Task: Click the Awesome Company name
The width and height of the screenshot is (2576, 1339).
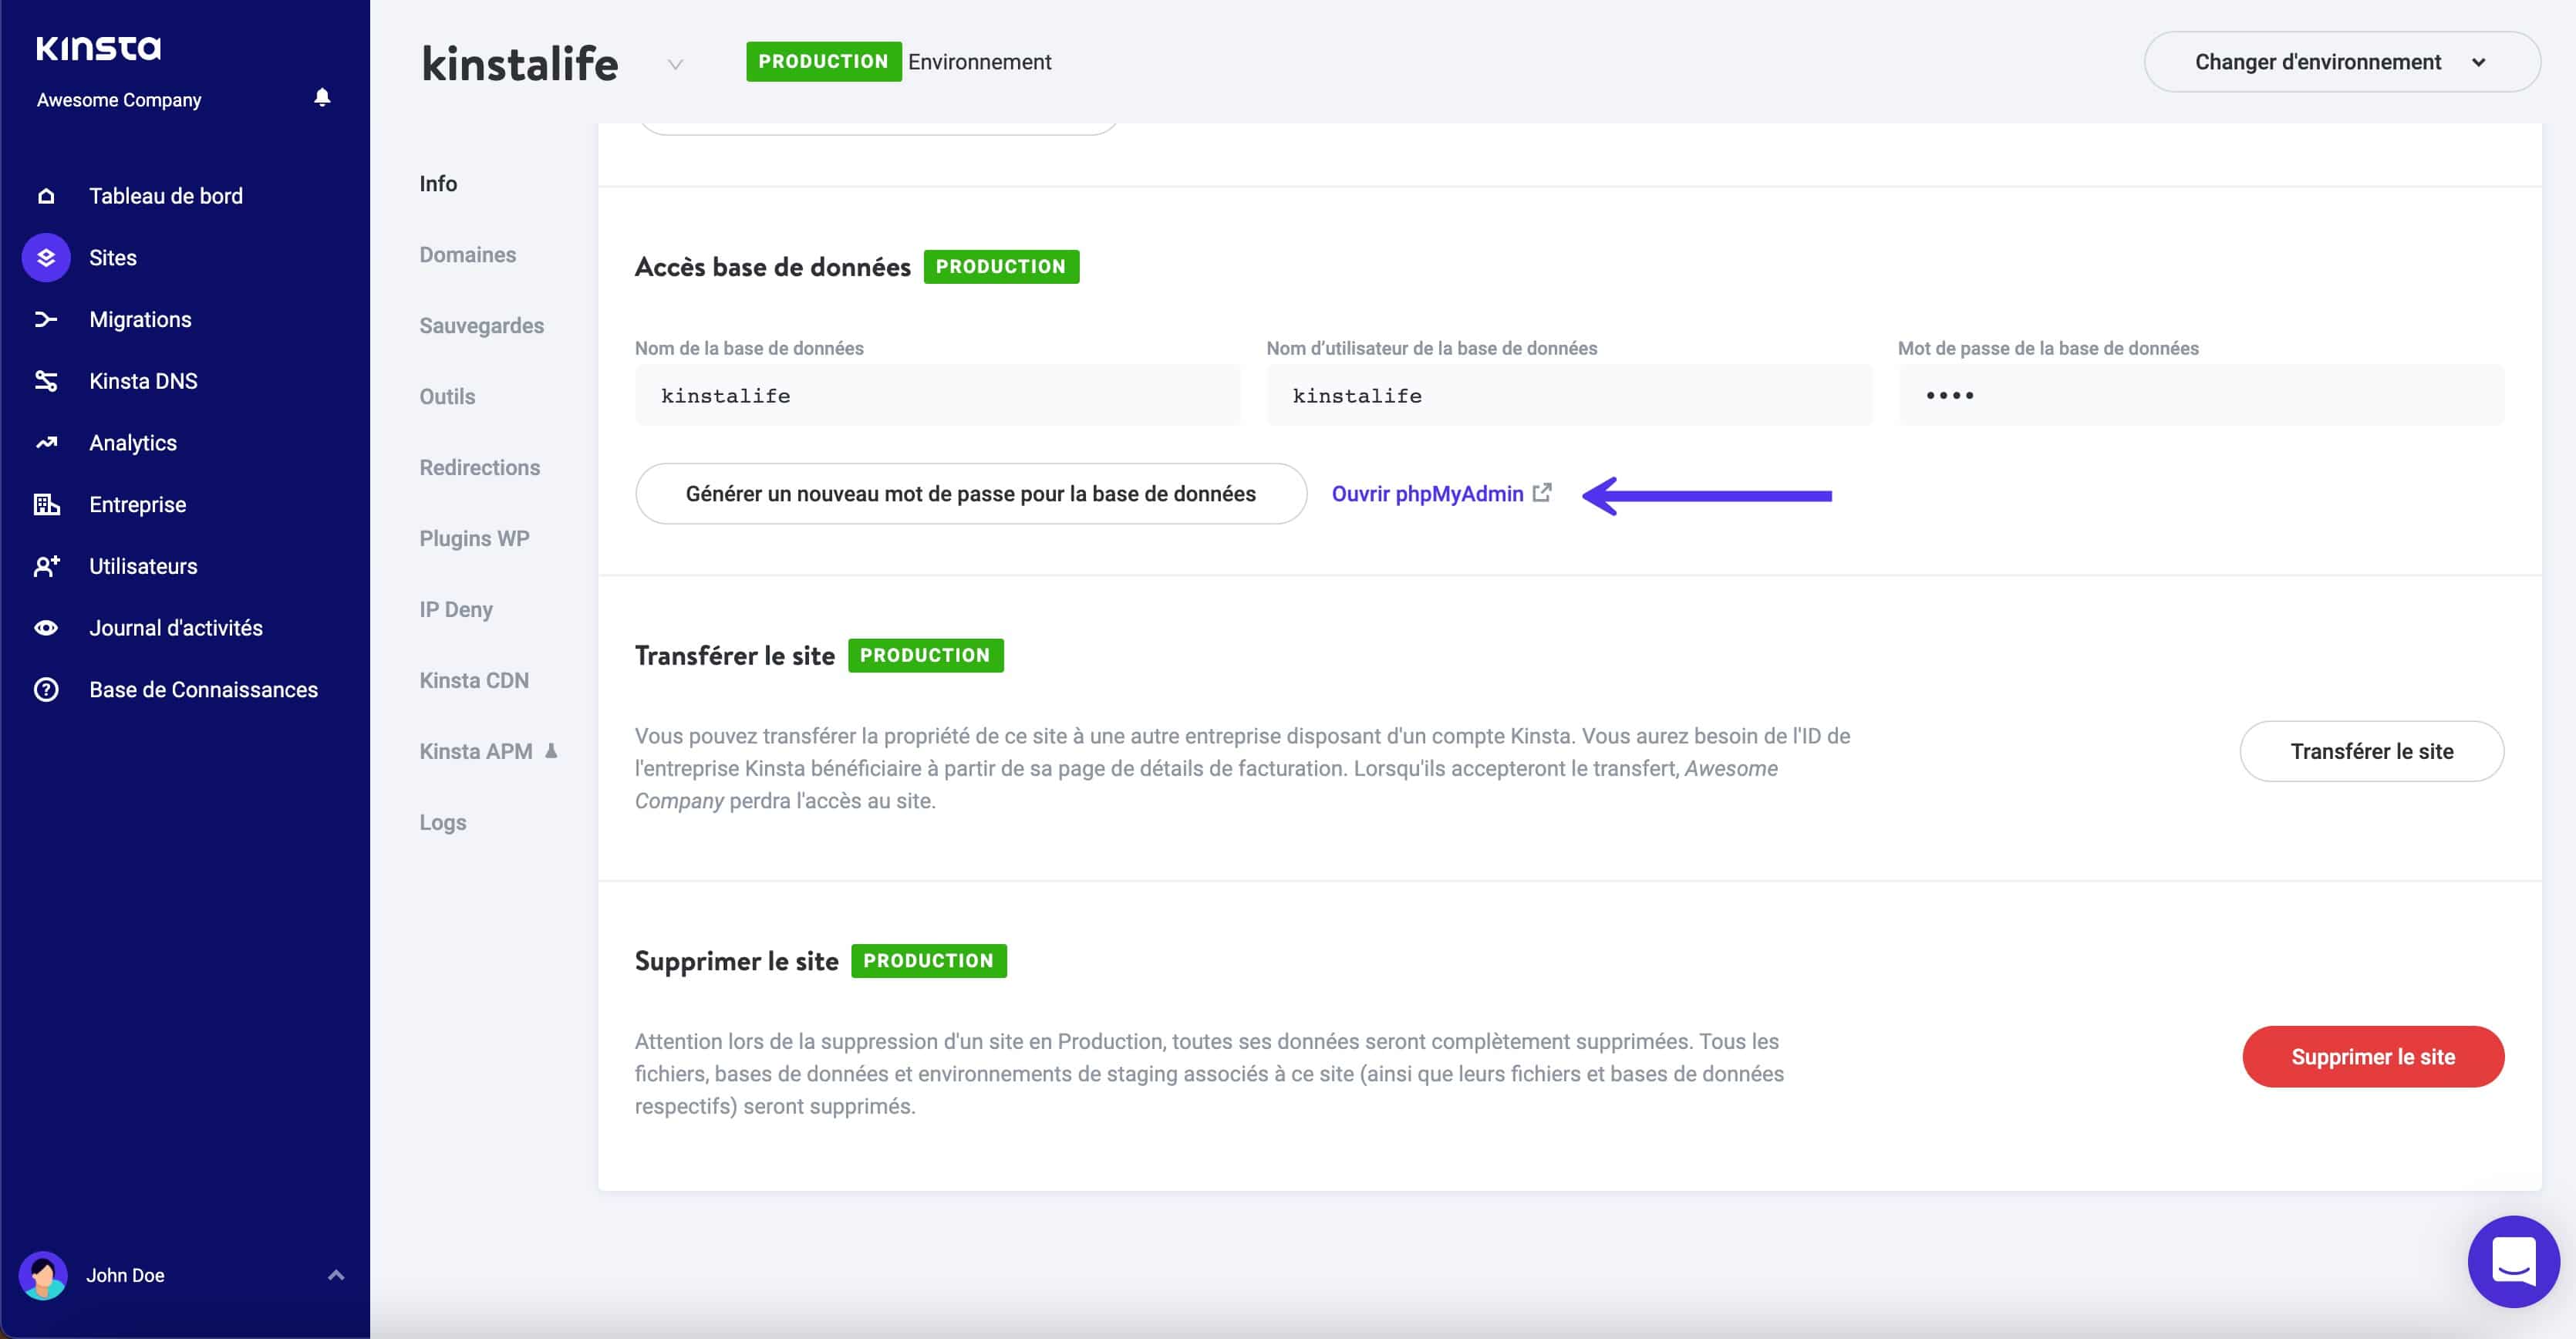Action: [119, 100]
